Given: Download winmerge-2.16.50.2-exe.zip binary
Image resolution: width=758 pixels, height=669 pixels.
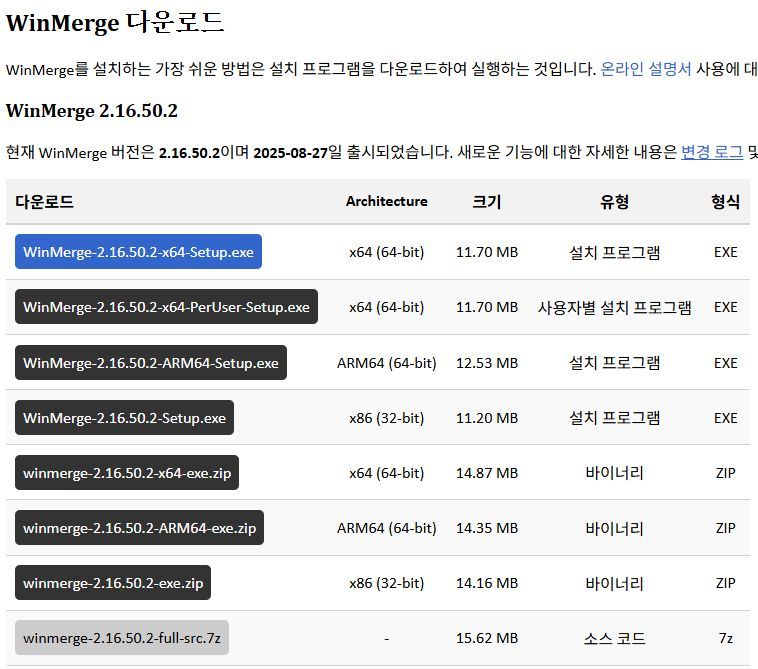Looking at the screenshot, I should (113, 583).
